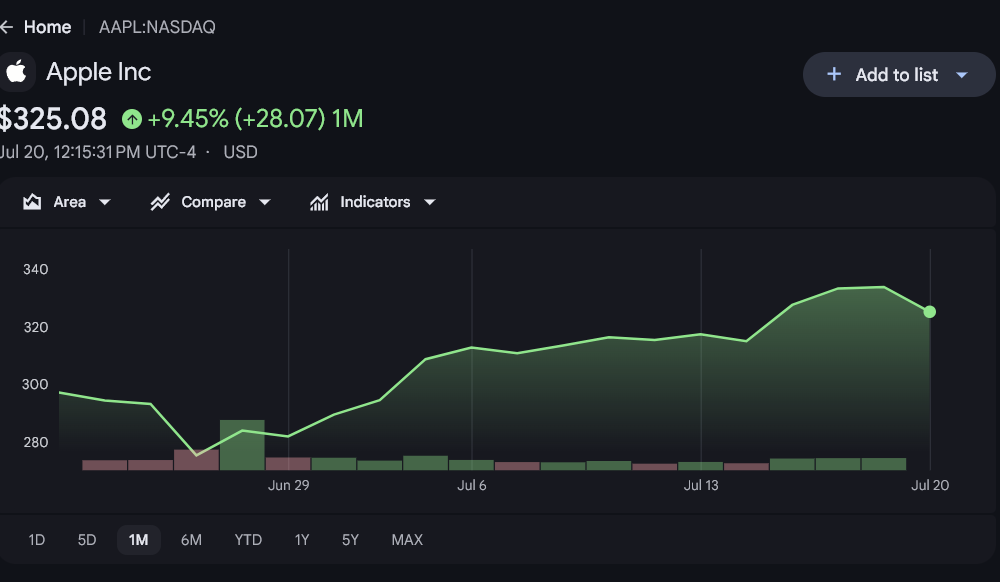Click the green up-arrow change indicator
Image resolution: width=1000 pixels, height=582 pixels.
132,119
